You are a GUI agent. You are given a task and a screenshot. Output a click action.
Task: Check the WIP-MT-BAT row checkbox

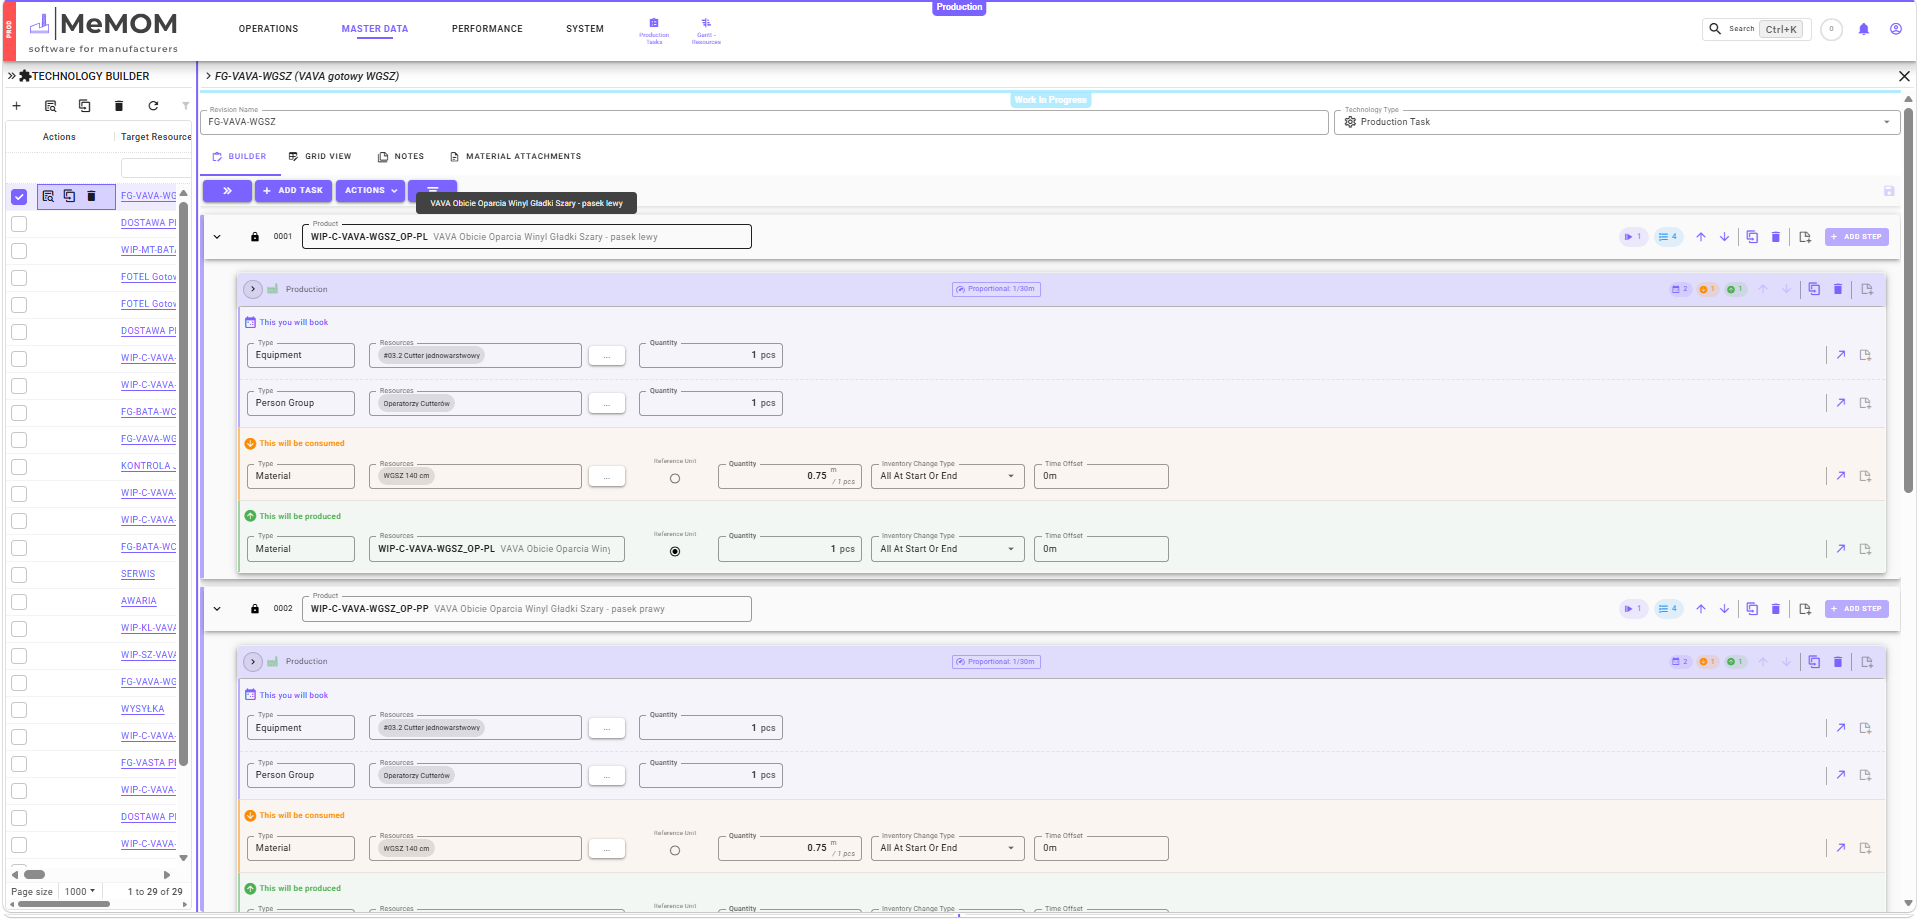pos(19,251)
